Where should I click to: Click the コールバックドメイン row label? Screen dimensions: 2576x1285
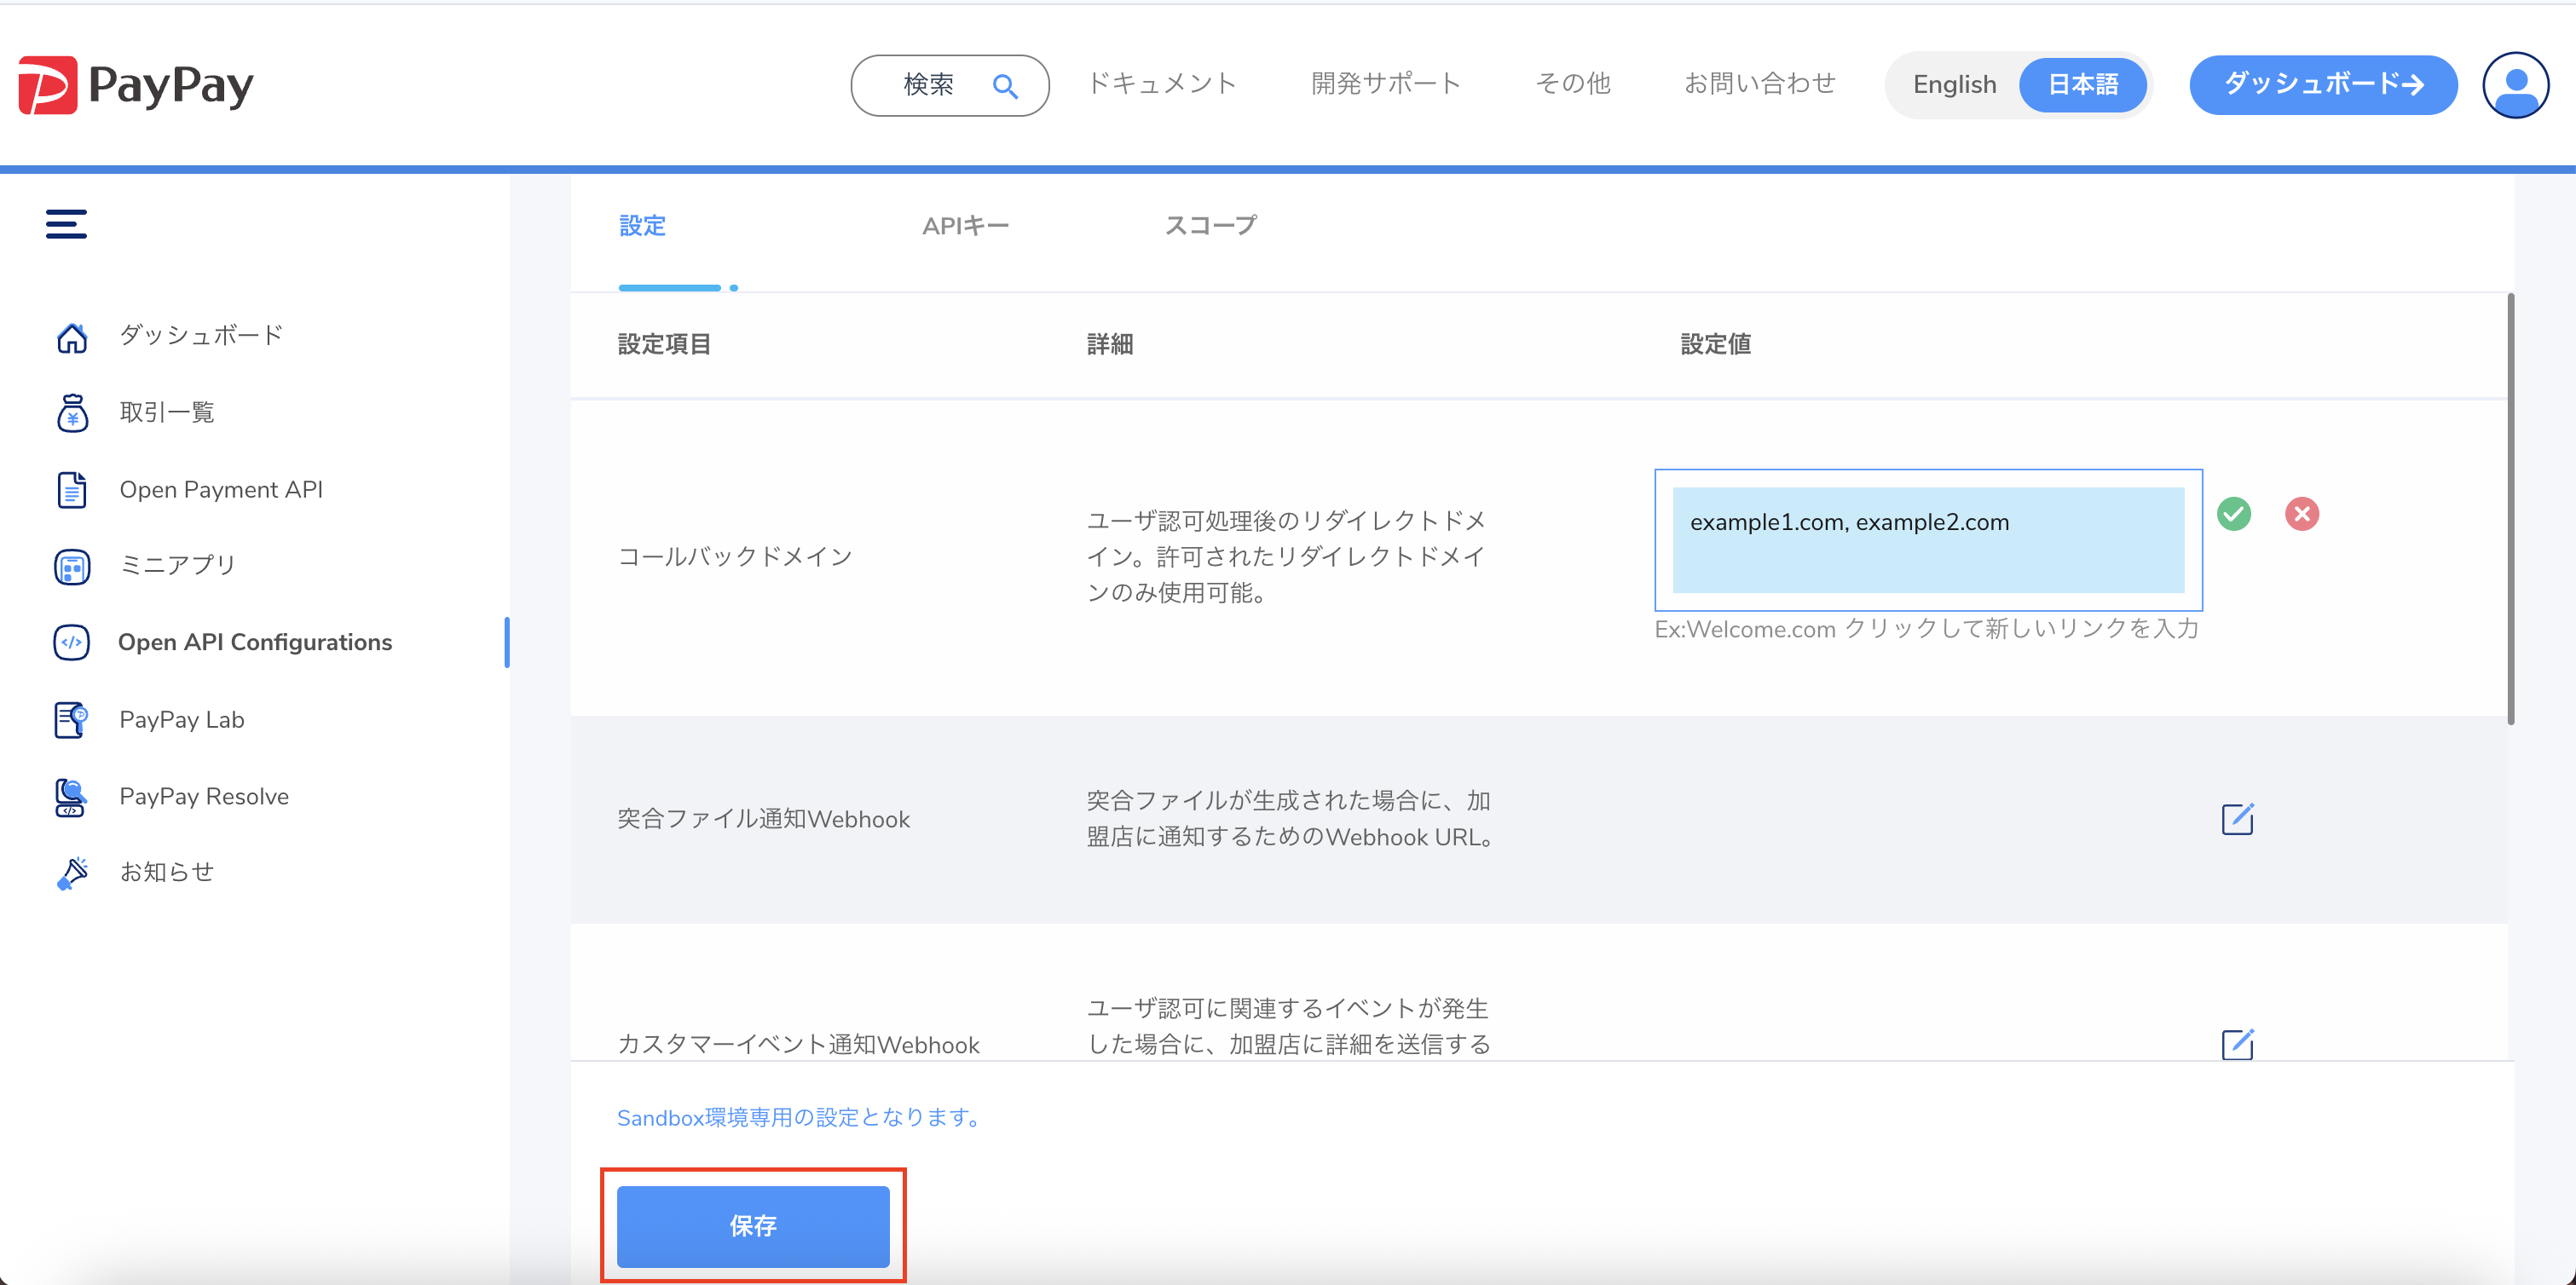(735, 557)
